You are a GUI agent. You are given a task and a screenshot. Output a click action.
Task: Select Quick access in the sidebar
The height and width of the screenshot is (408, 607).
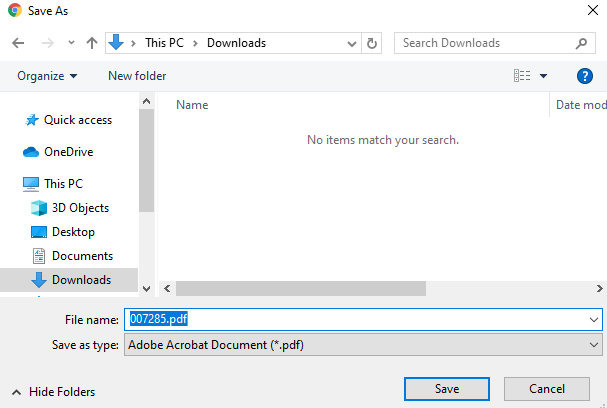(78, 120)
